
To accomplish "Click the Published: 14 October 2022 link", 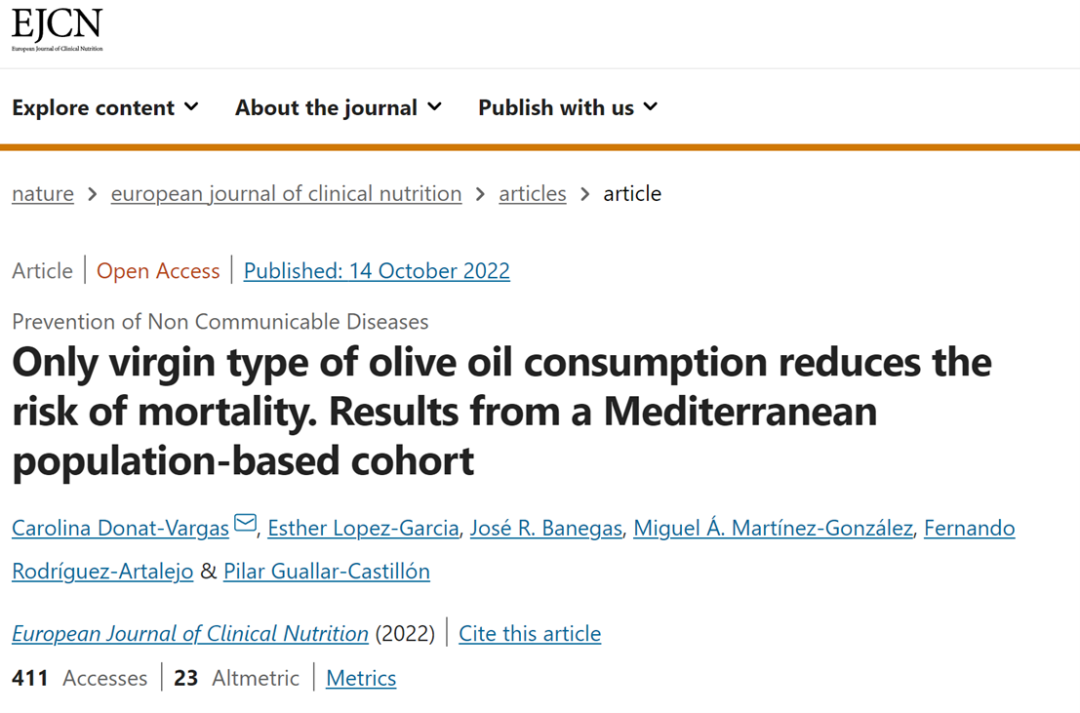I will [377, 271].
